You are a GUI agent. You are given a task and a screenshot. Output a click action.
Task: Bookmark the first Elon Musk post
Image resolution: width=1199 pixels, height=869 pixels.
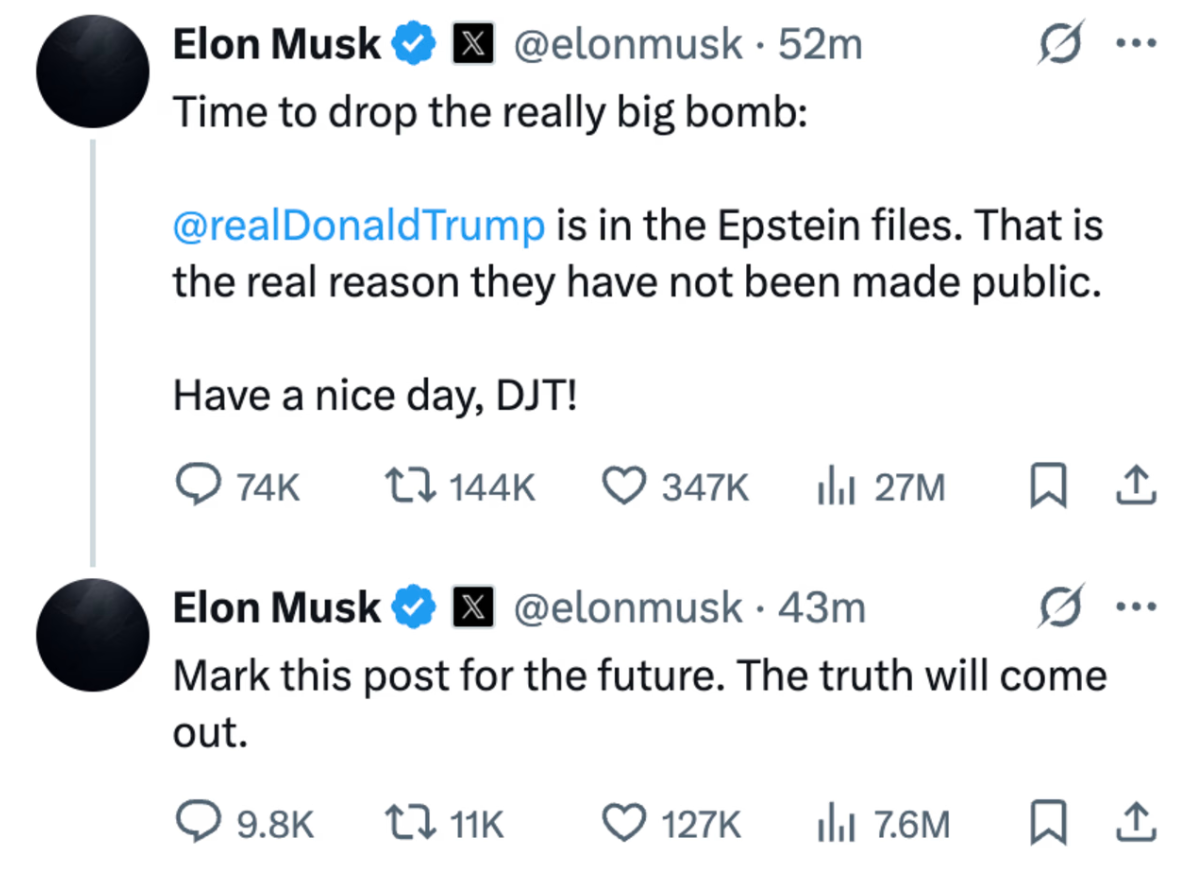click(1048, 485)
